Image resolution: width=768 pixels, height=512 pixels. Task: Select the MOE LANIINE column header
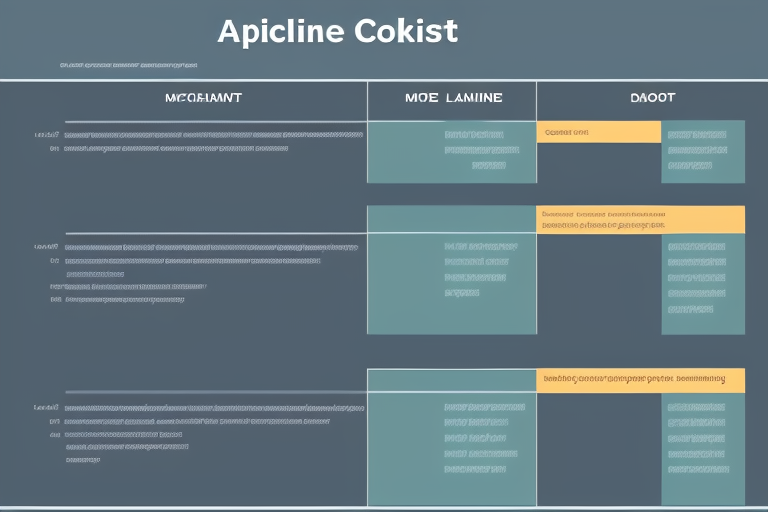coord(452,98)
